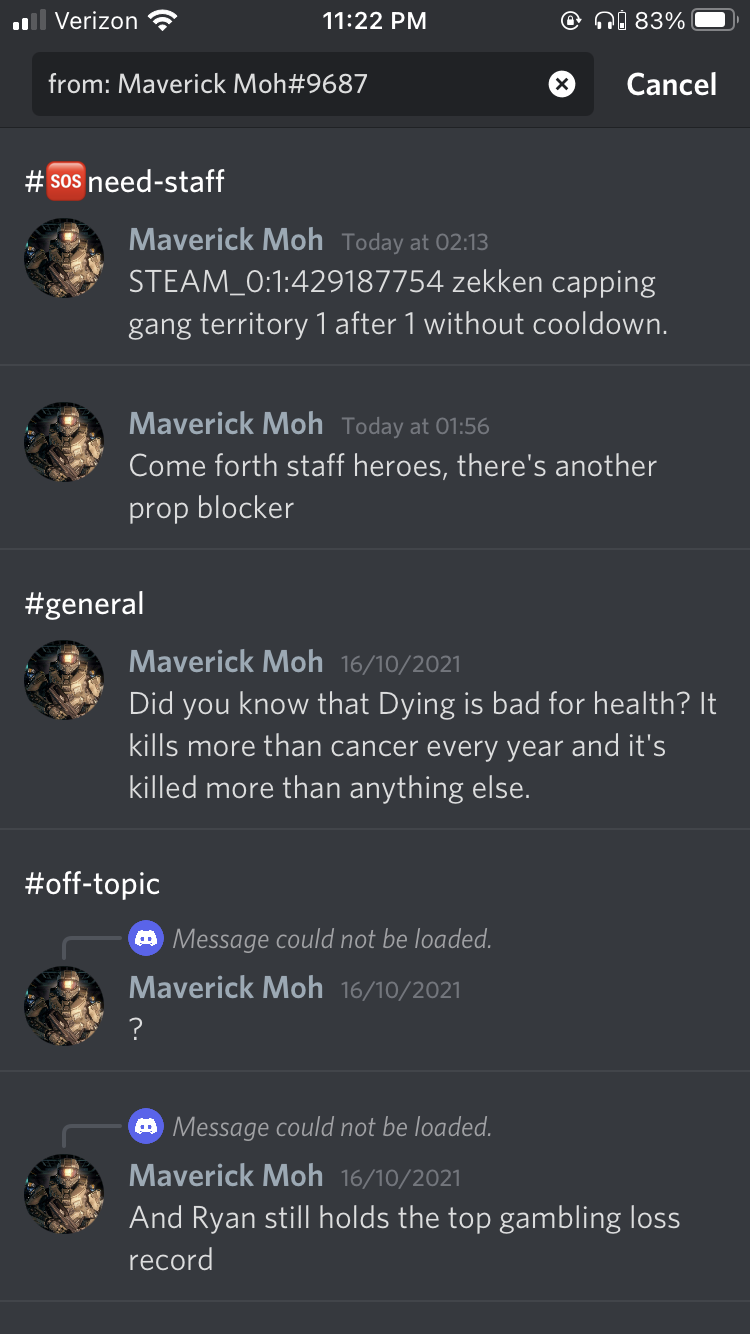Screen dimensions: 750x1334
Task: Tap the SOS emoji in the channel name
Action: pos(66,181)
